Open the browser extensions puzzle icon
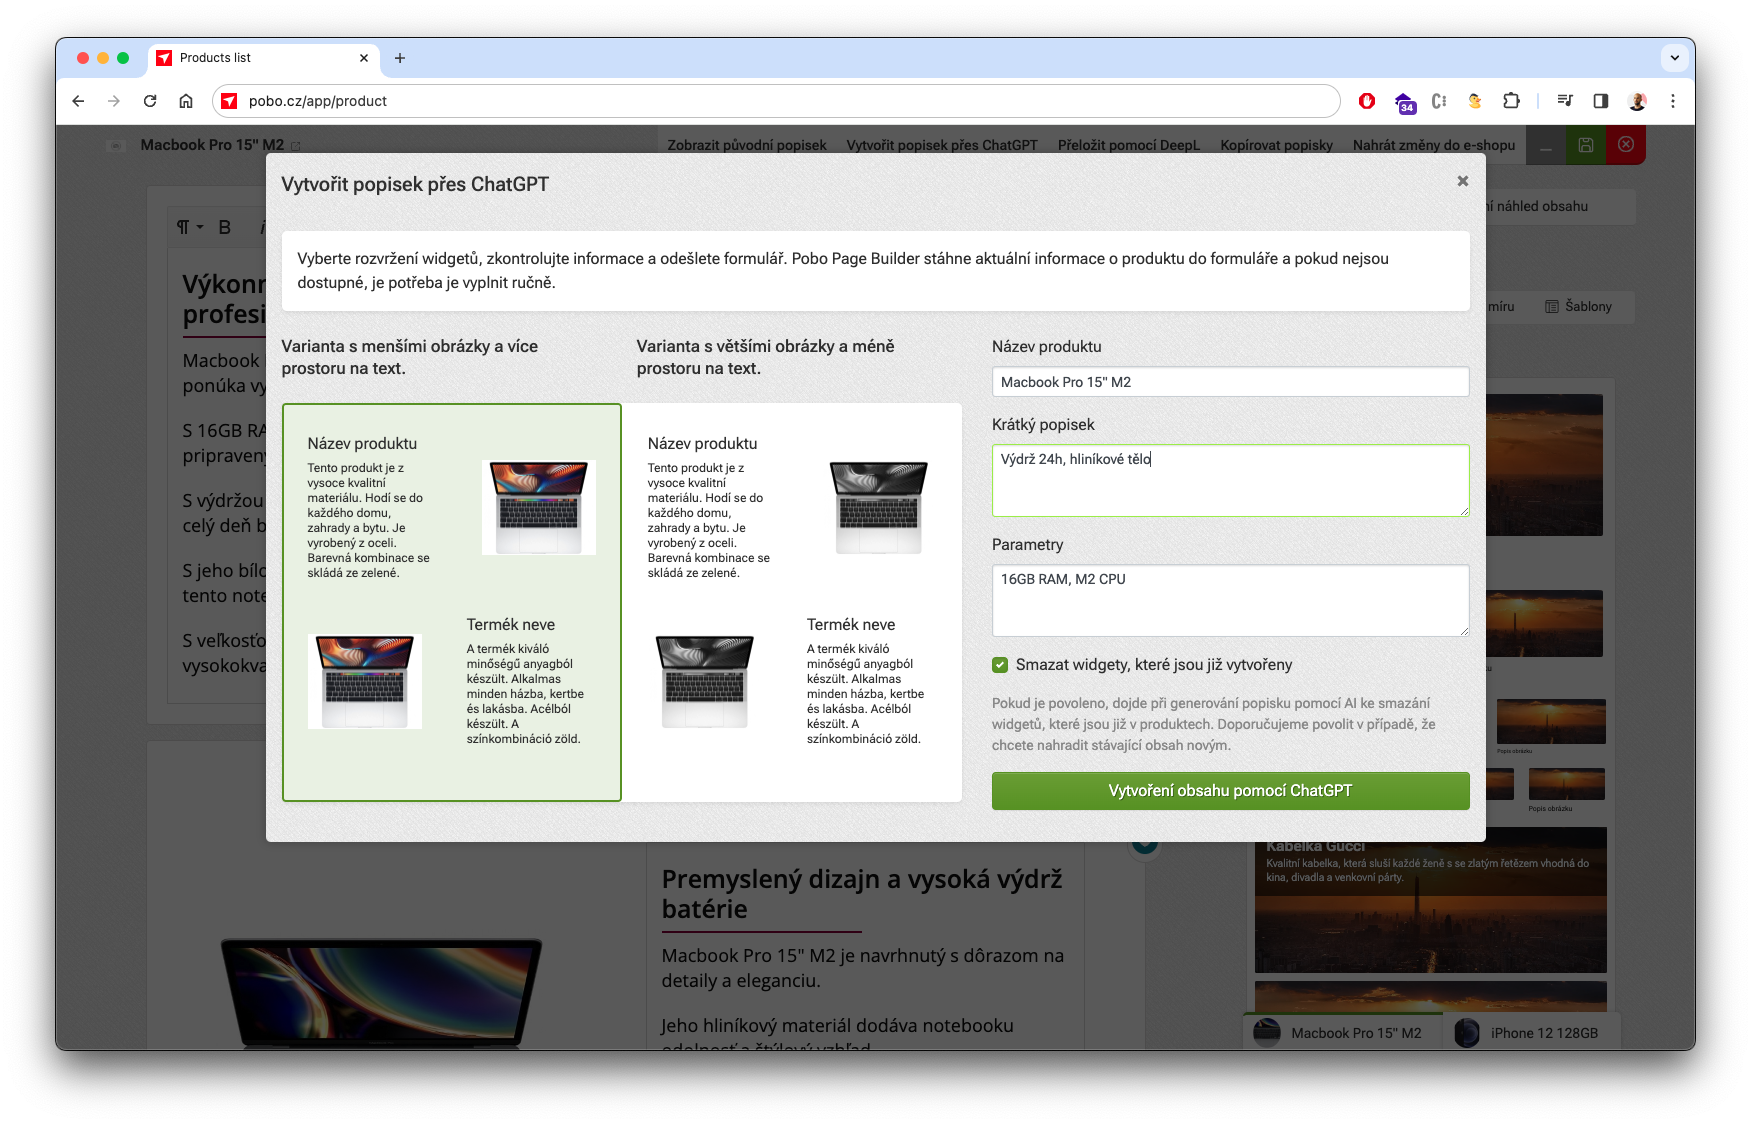 pyautogui.click(x=1511, y=101)
